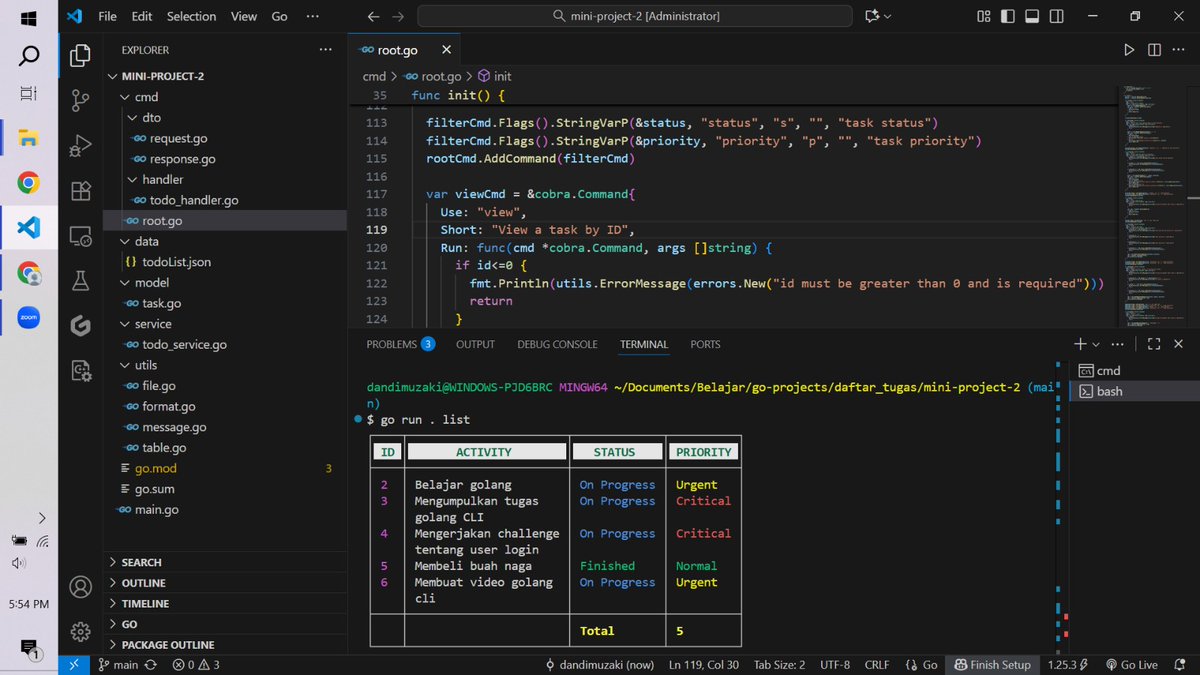Open the Selection menu
The width and height of the screenshot is (1200, 675).
191,16
